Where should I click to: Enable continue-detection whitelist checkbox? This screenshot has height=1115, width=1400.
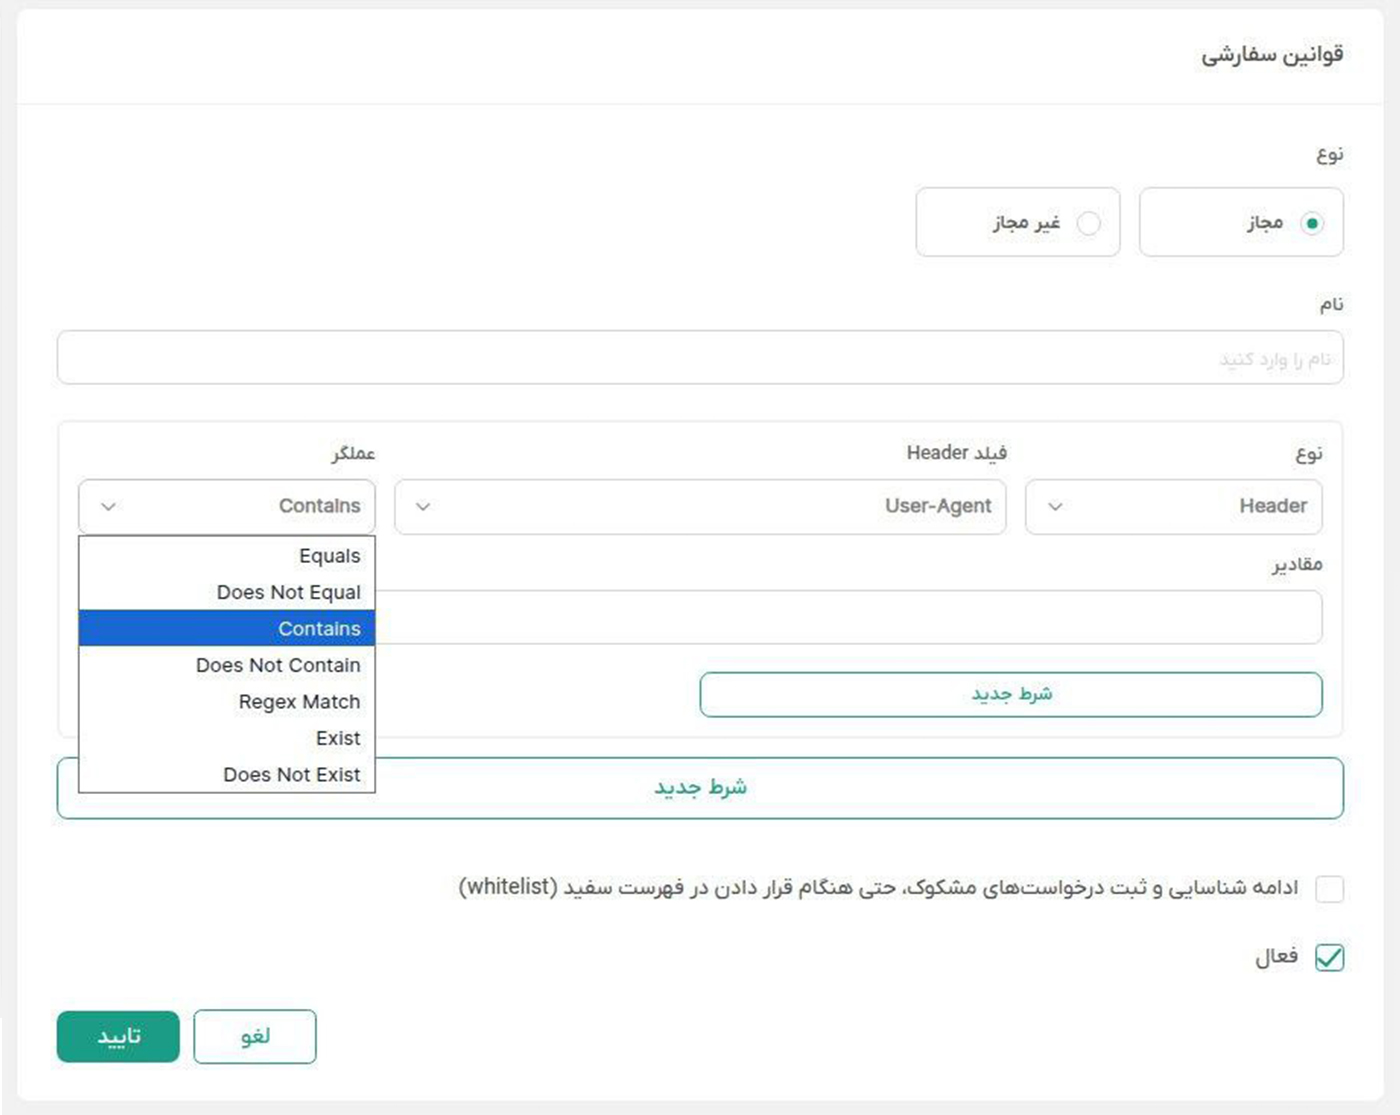pyautogui.click(x=1329, y=888)
